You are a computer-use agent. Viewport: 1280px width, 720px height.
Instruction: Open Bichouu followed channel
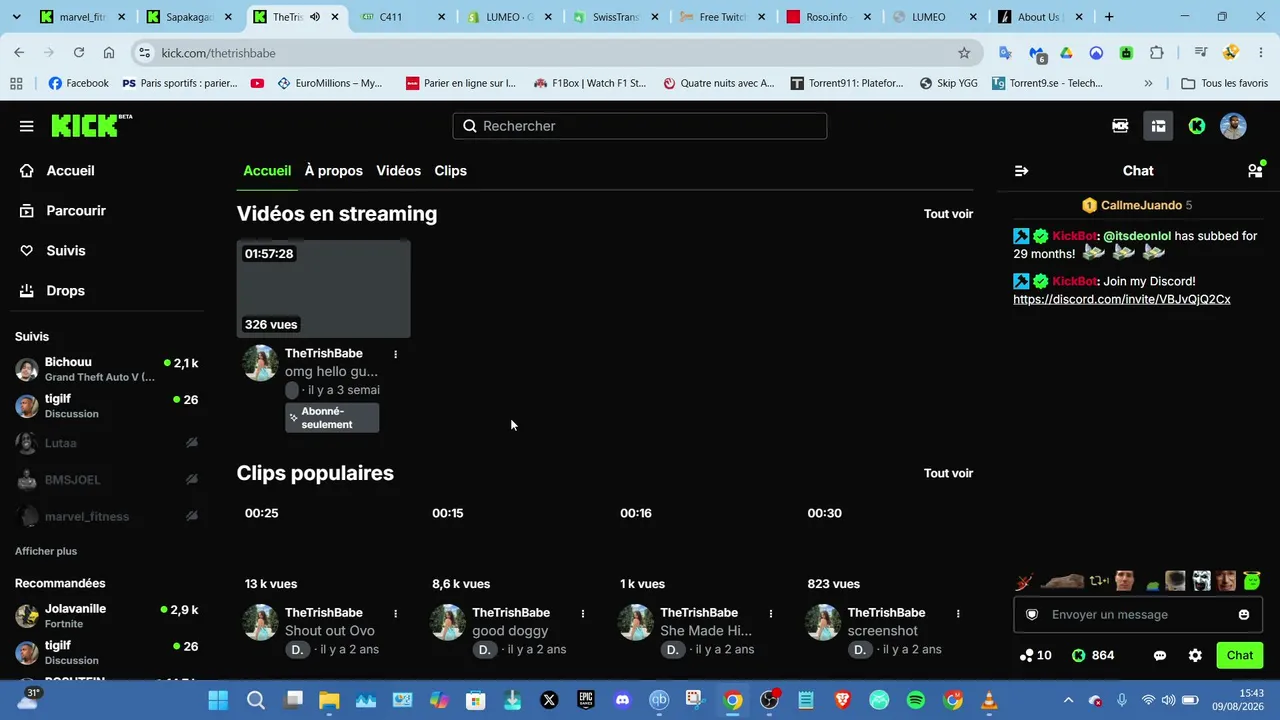(x=106, y=370)
